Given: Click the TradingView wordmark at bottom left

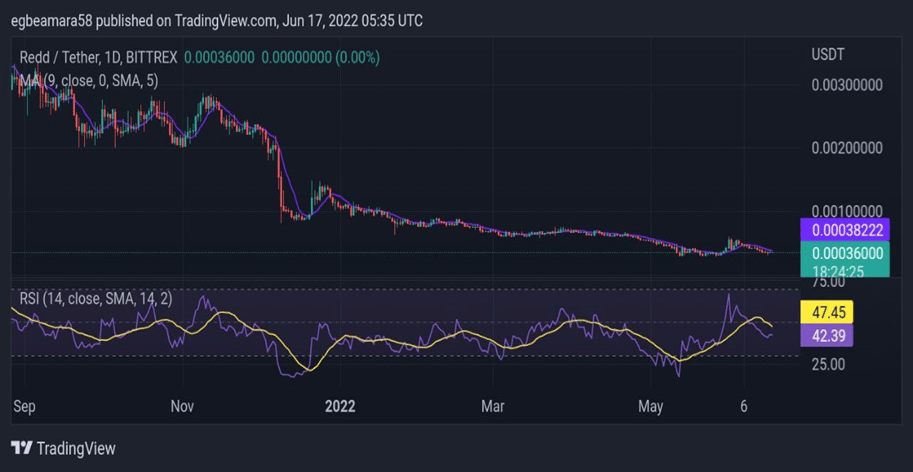Looking at the screenshot, I should click(76, 449).
